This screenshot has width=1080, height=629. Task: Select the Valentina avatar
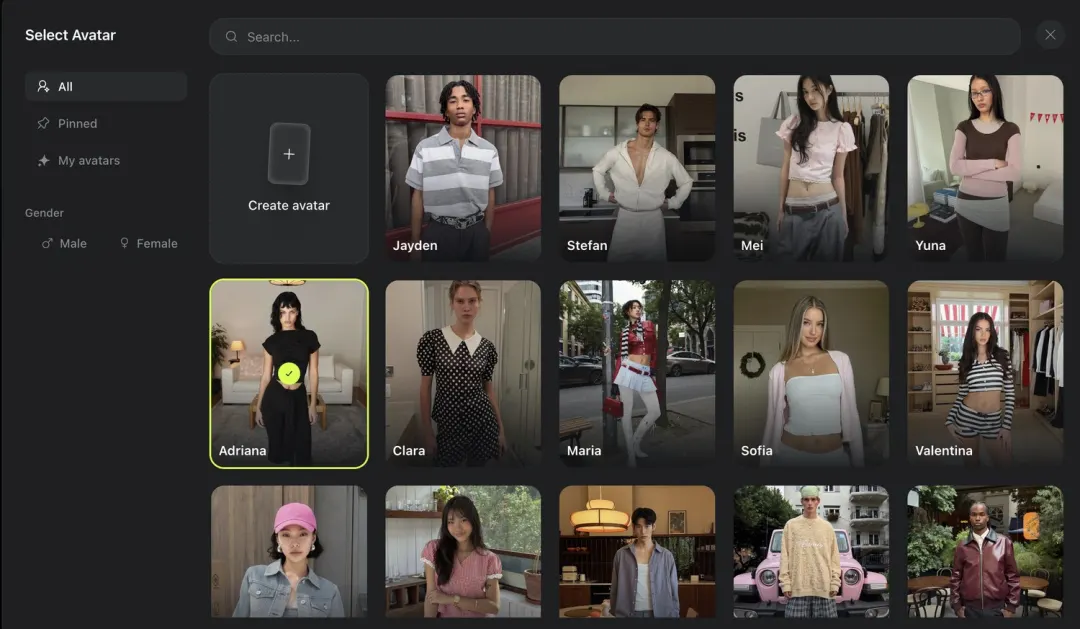(985, 373)
